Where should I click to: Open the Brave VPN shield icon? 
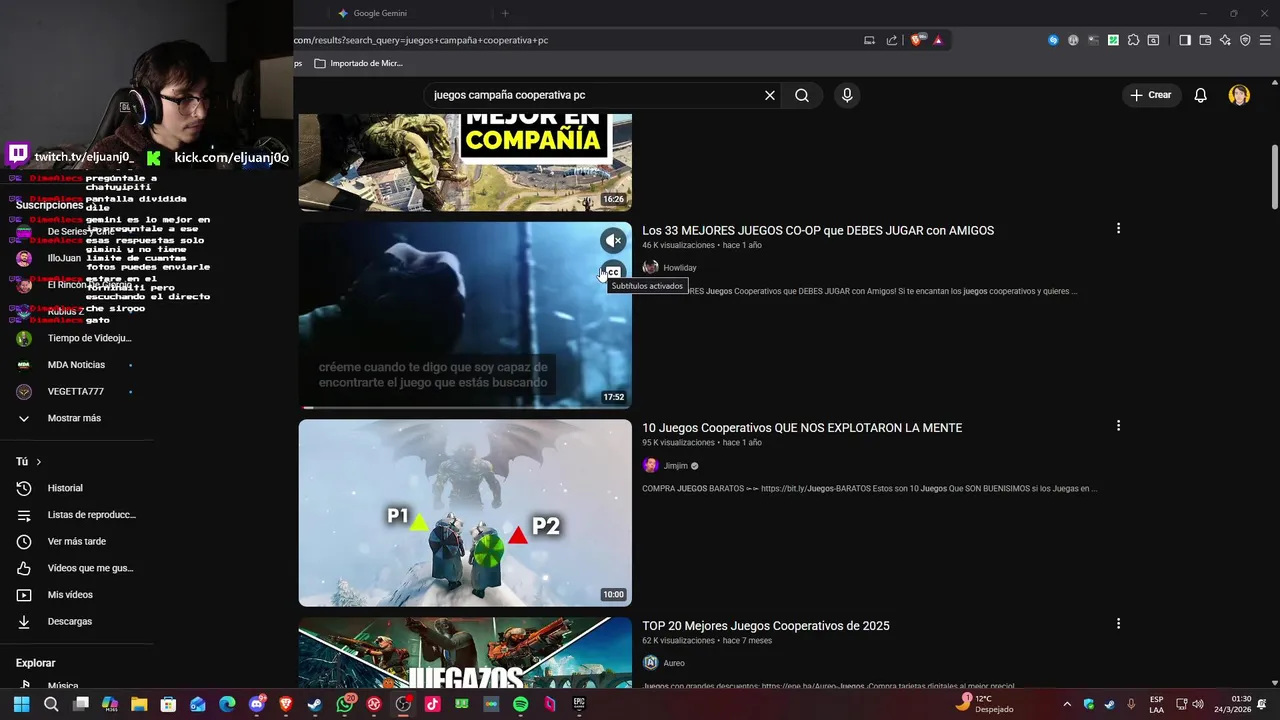pyautogui.click(x=1245, y=40)
